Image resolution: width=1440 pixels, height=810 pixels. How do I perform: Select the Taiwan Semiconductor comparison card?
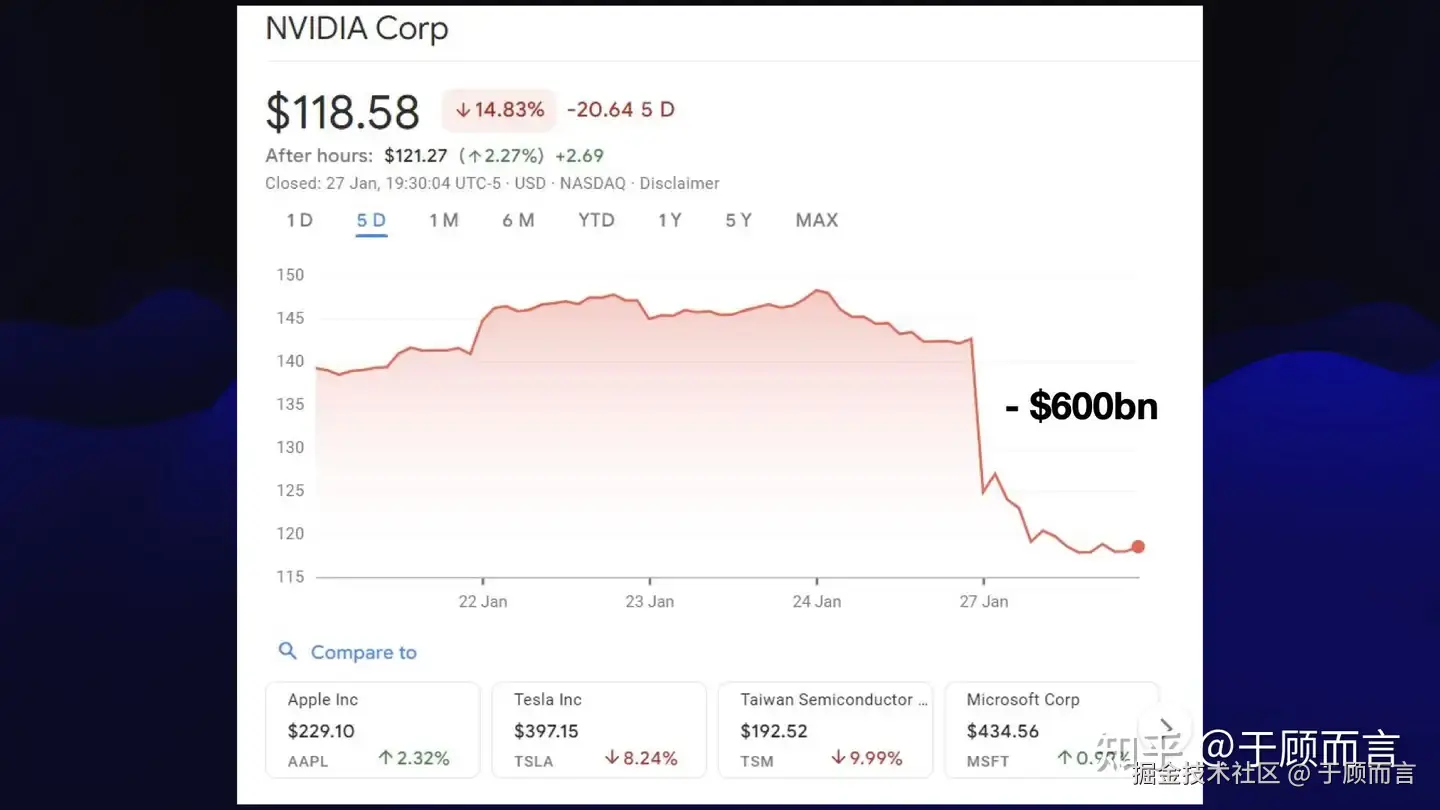click(x=825, y=730)
